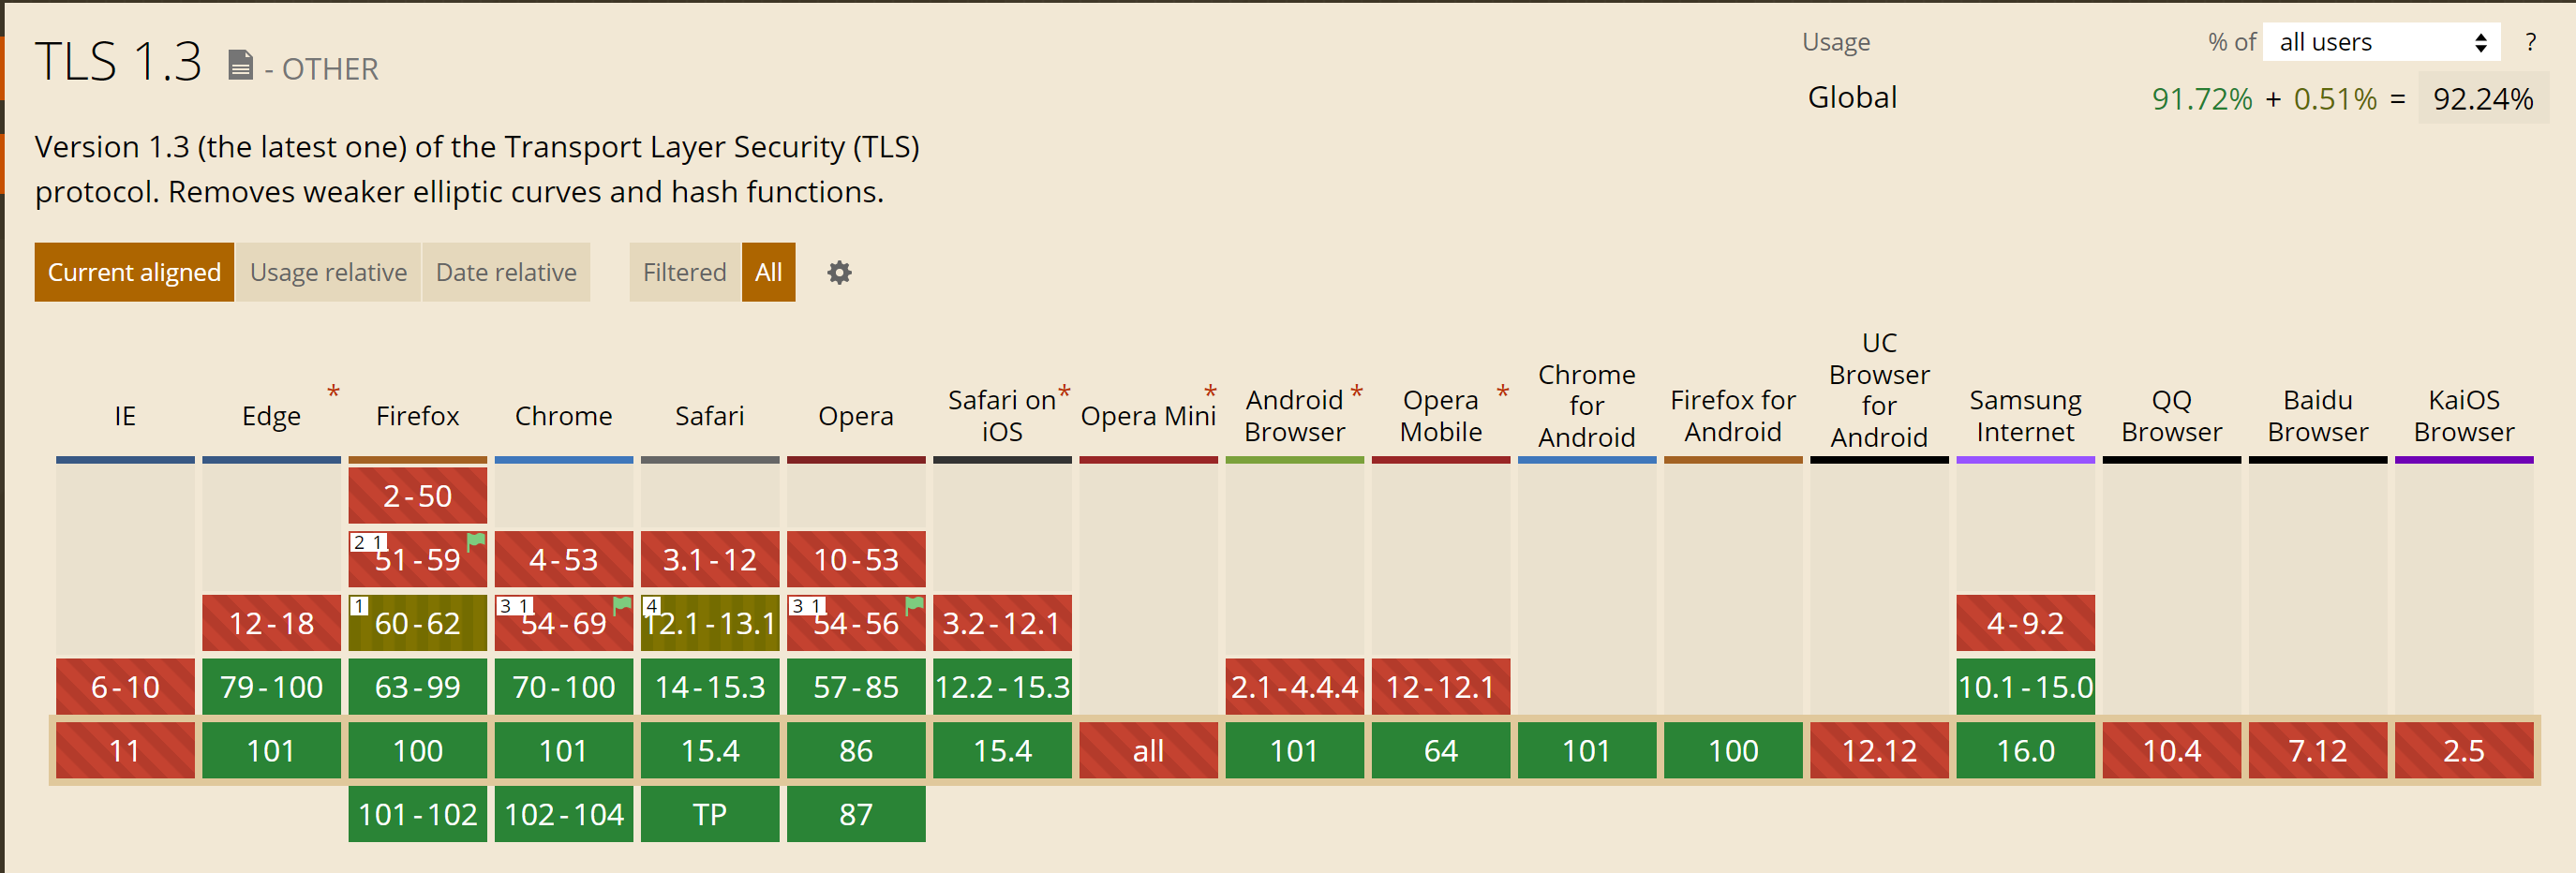Switch to Current aligned view
The width and height of the screenshot is (2576, 873).
pos(134,272)
